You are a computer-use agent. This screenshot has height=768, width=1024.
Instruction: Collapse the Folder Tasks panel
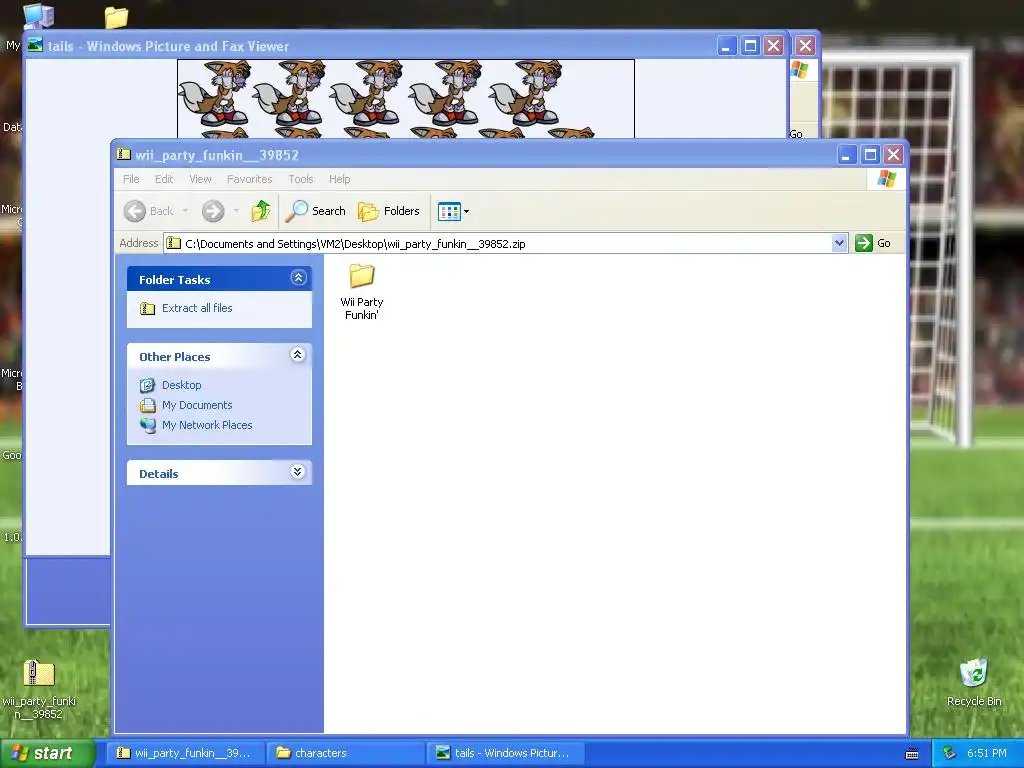click(x=298, y=278)
